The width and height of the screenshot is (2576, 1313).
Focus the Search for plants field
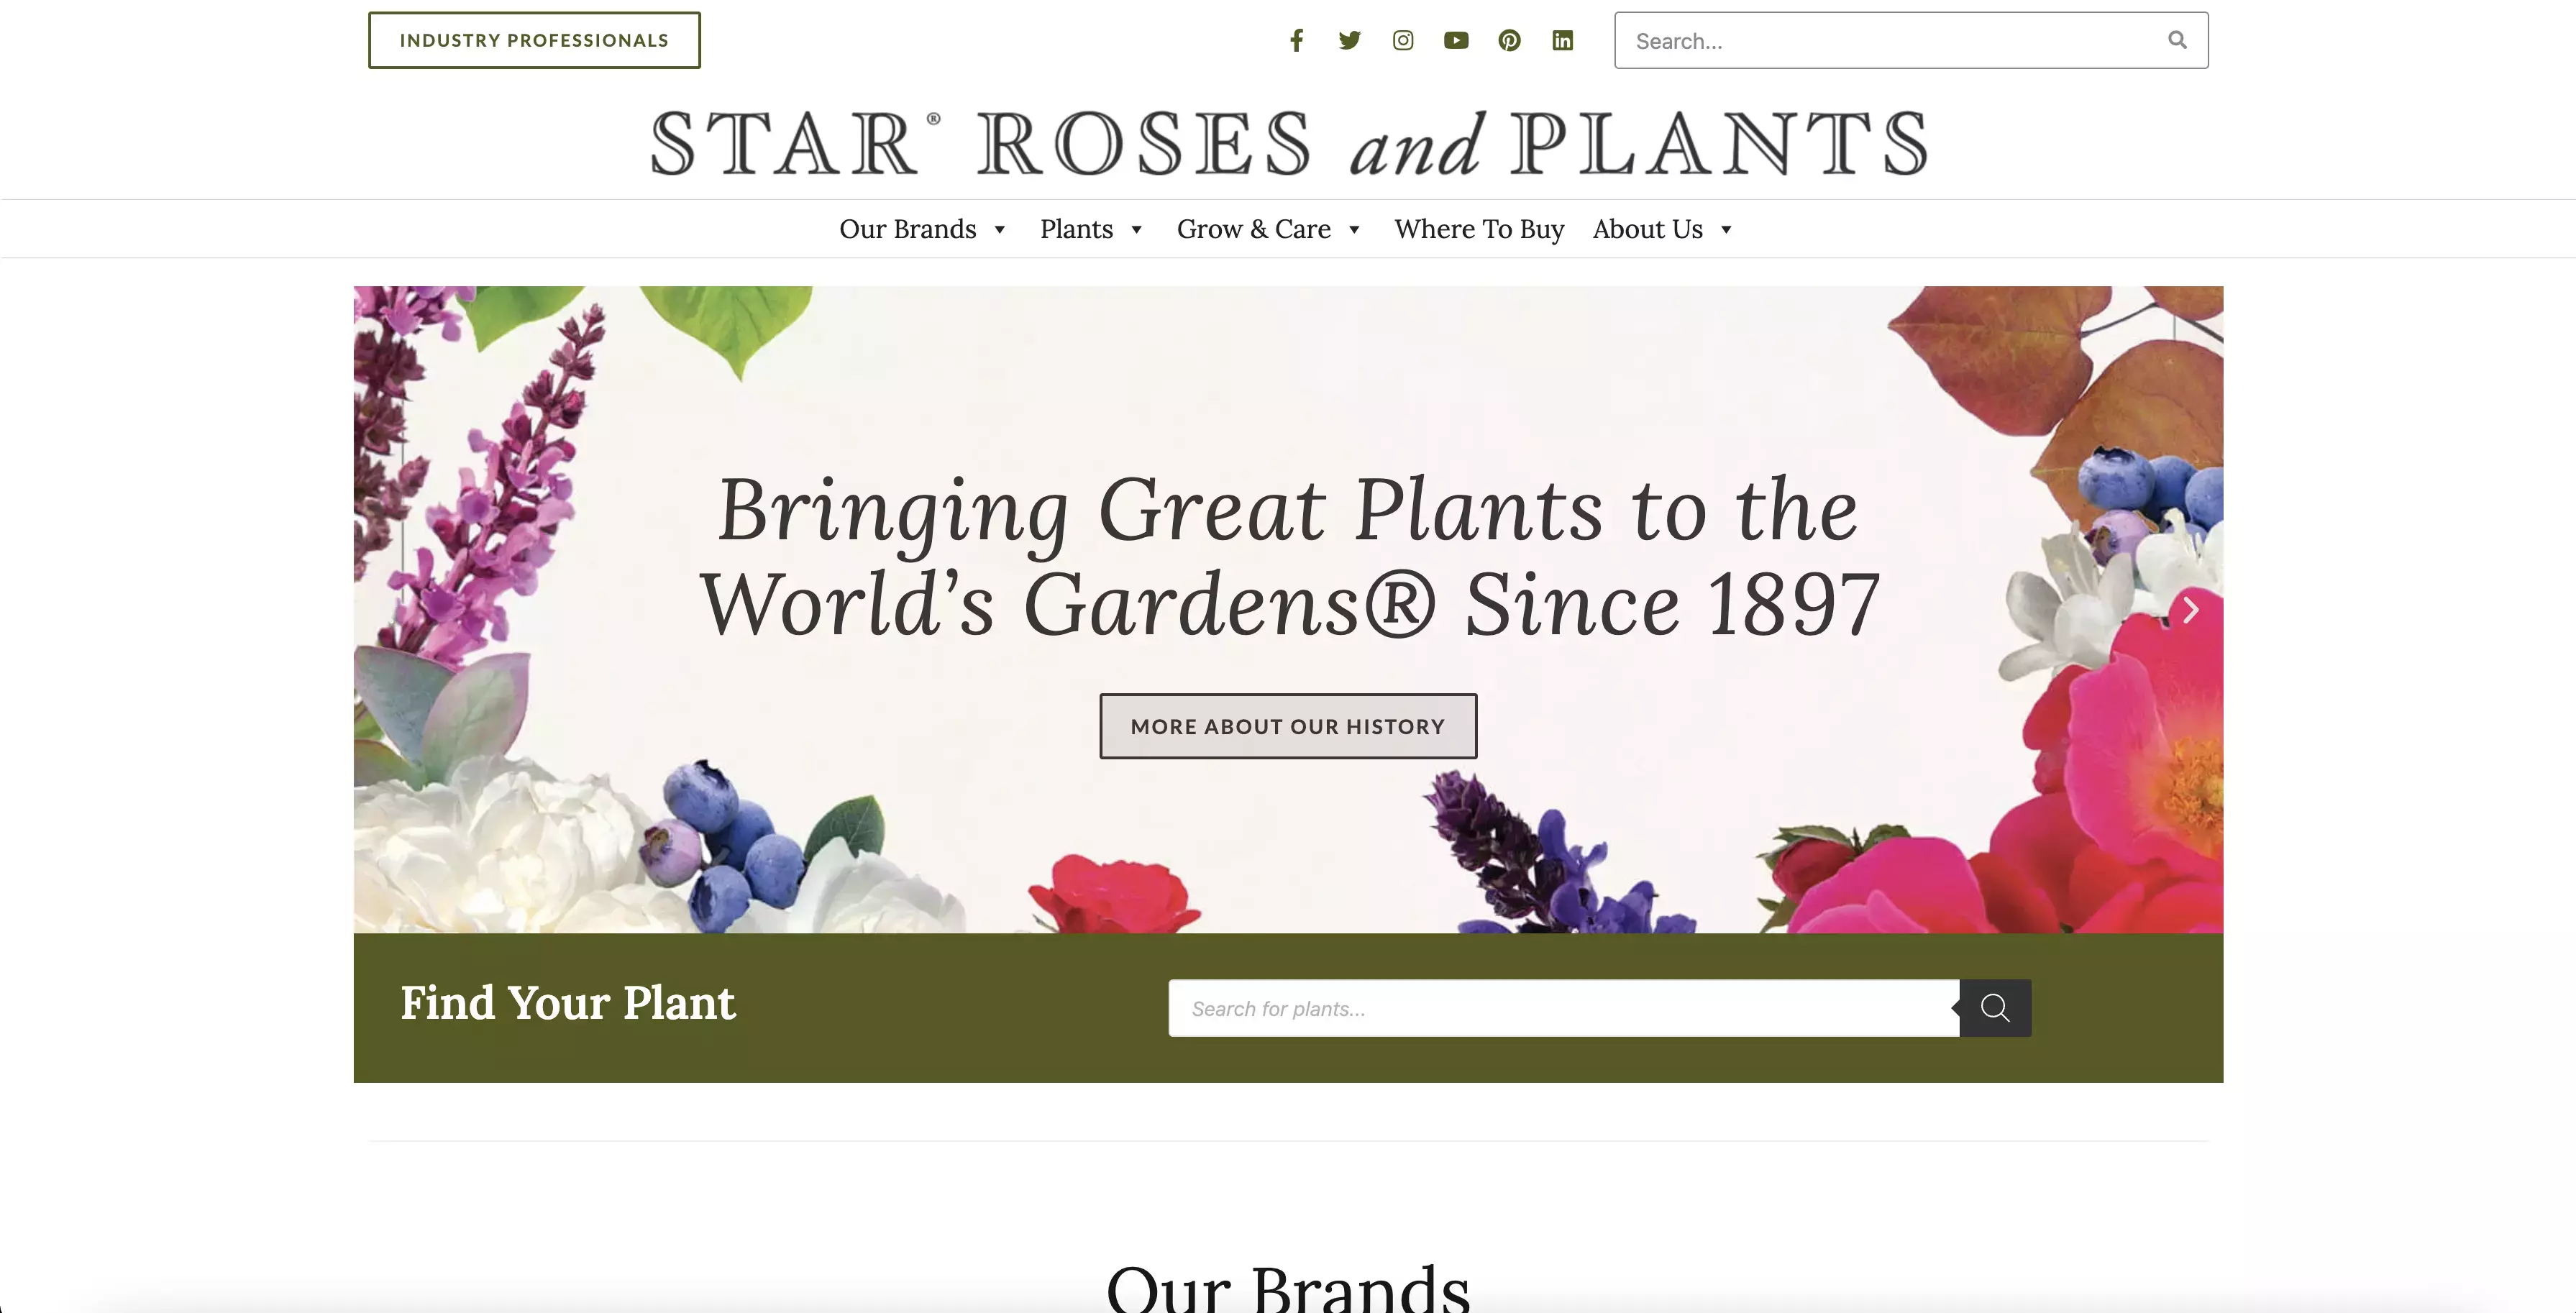1563,1008
